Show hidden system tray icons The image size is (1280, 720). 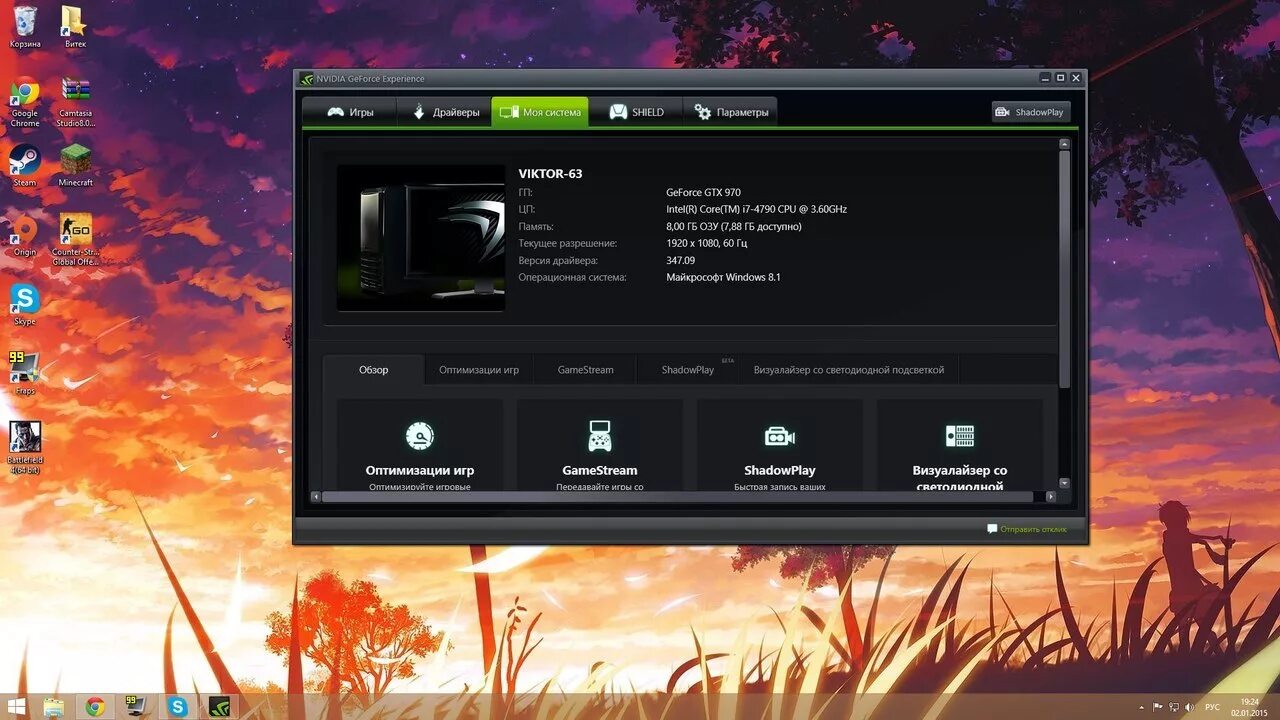(1142, 707)
